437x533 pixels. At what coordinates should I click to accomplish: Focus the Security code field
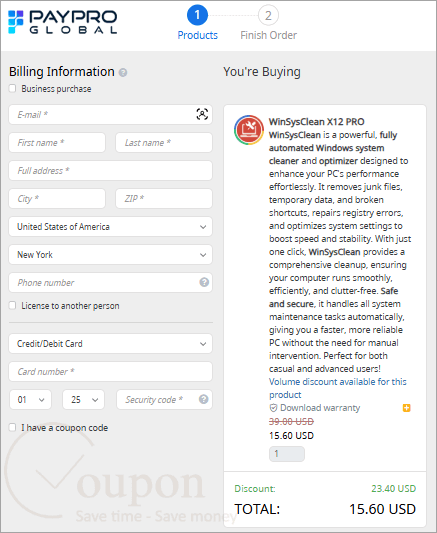(x=164, y=400)
